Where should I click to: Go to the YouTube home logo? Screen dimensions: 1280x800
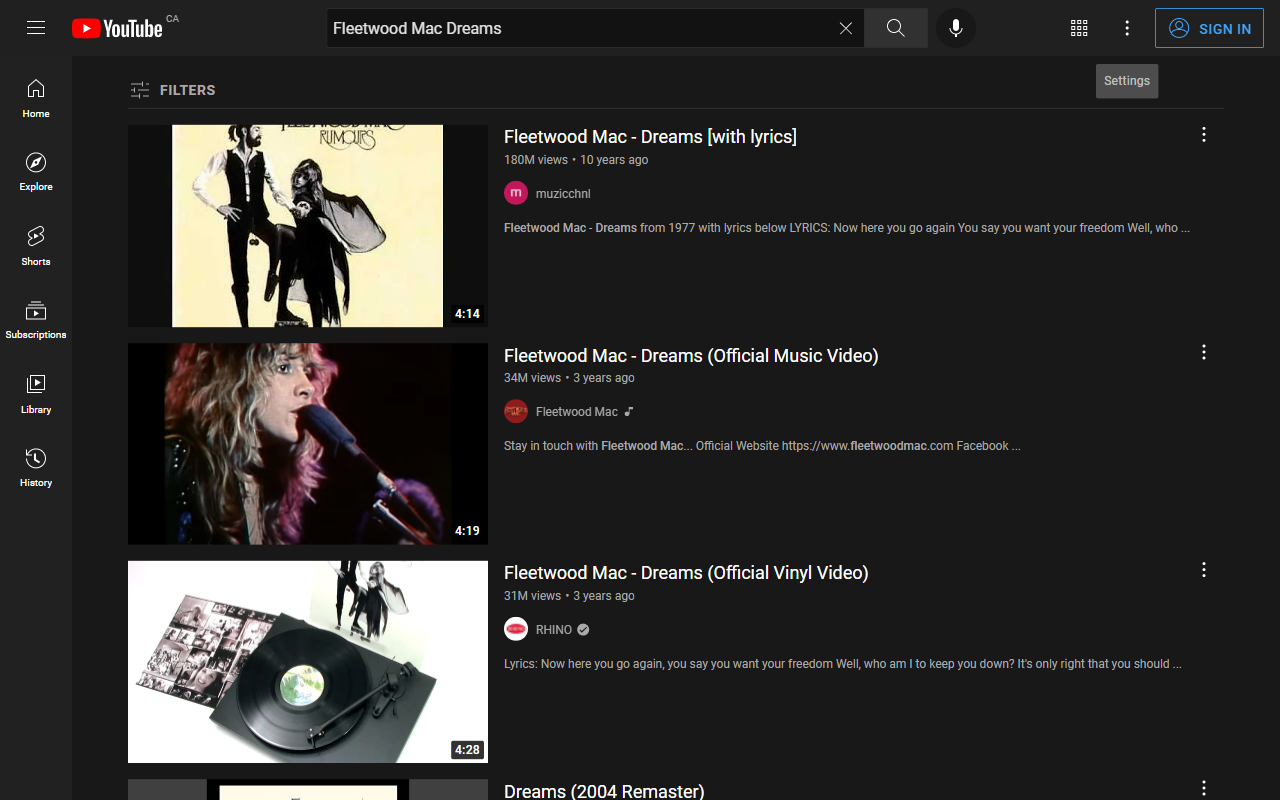pos(117,28)
